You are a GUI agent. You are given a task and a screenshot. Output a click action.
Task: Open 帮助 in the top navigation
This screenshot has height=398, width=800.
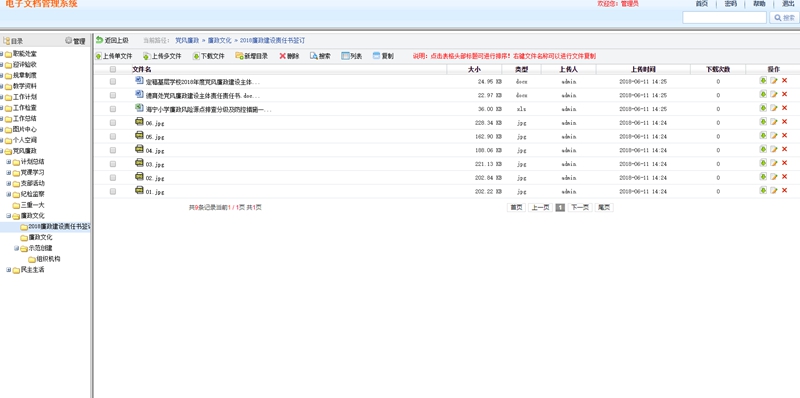pos(759,4)
